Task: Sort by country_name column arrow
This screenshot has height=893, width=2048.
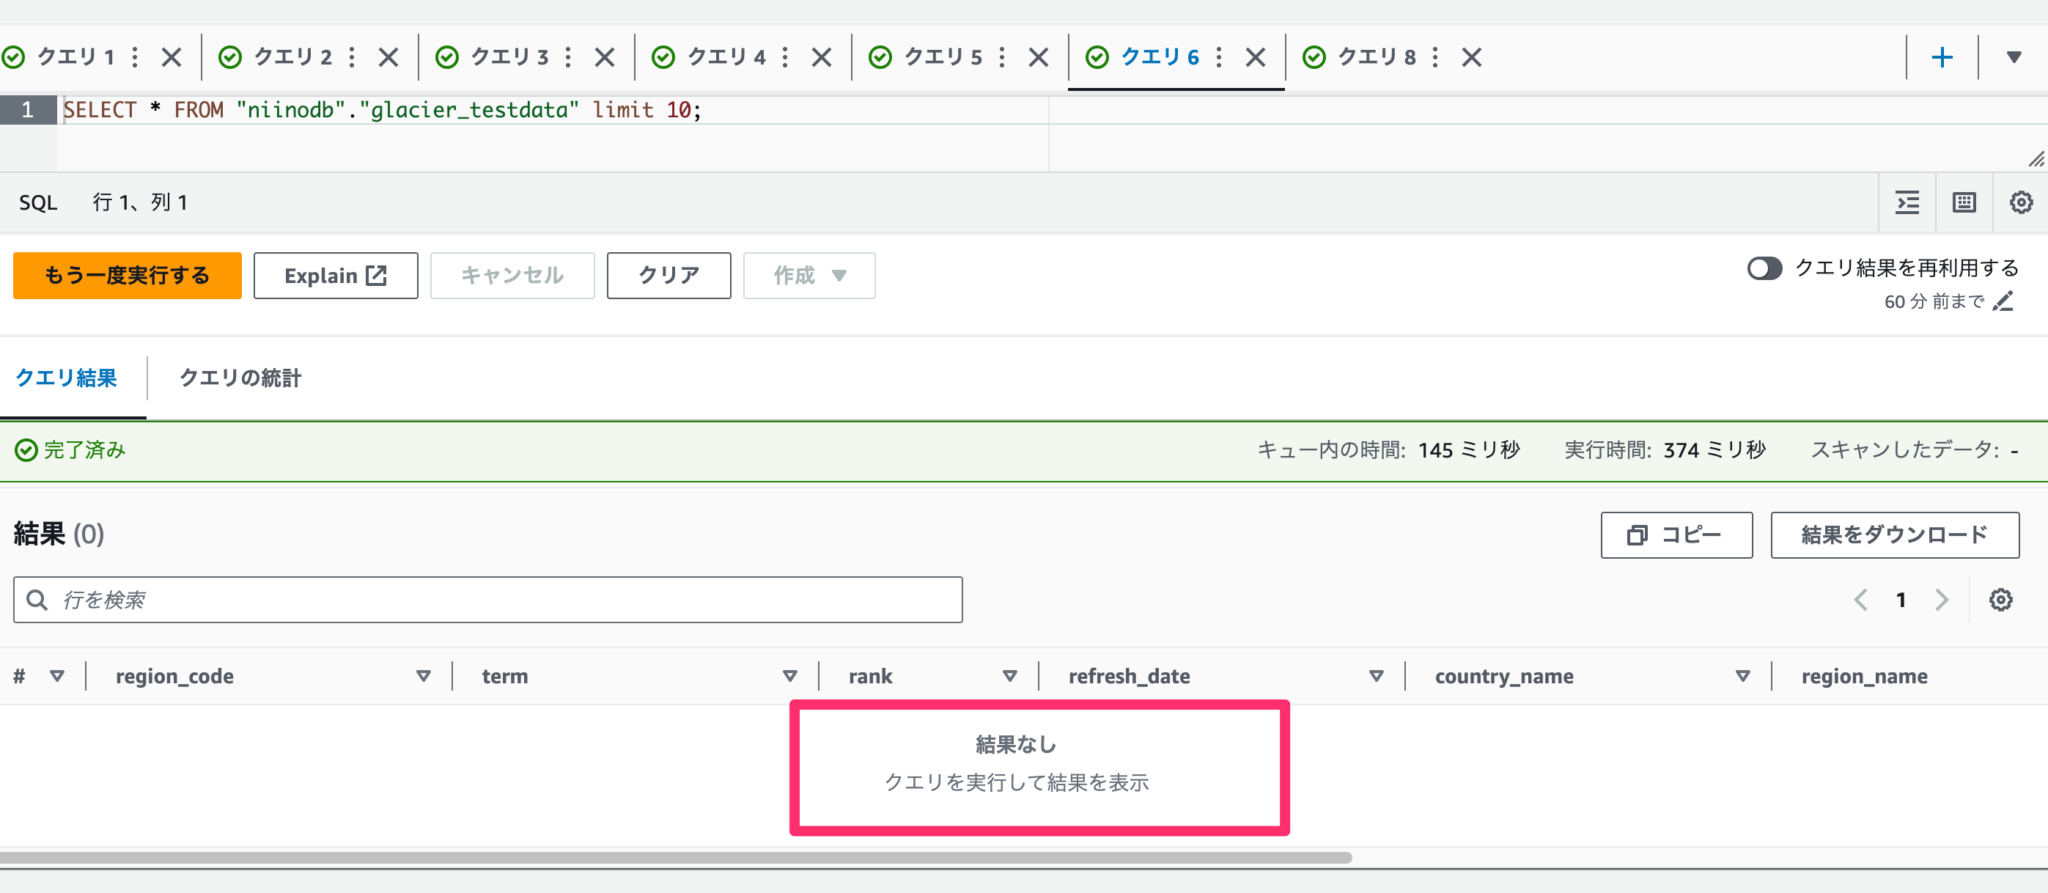Action: pyautogui.click(x=1743, y=676)
